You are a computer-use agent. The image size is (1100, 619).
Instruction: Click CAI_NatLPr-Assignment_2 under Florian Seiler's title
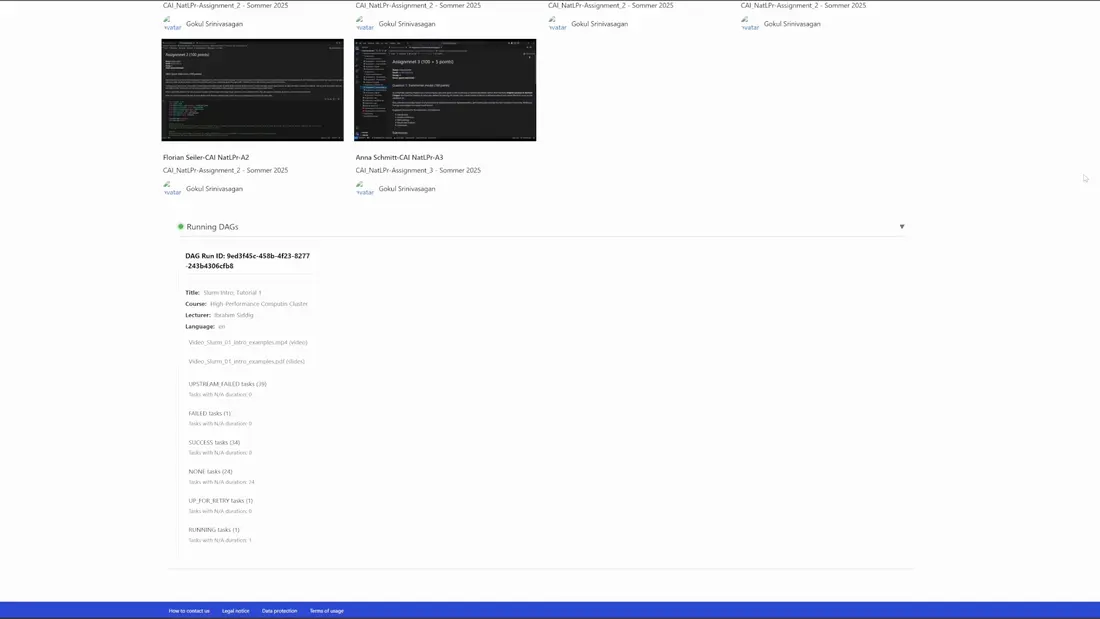pos(225,170)
